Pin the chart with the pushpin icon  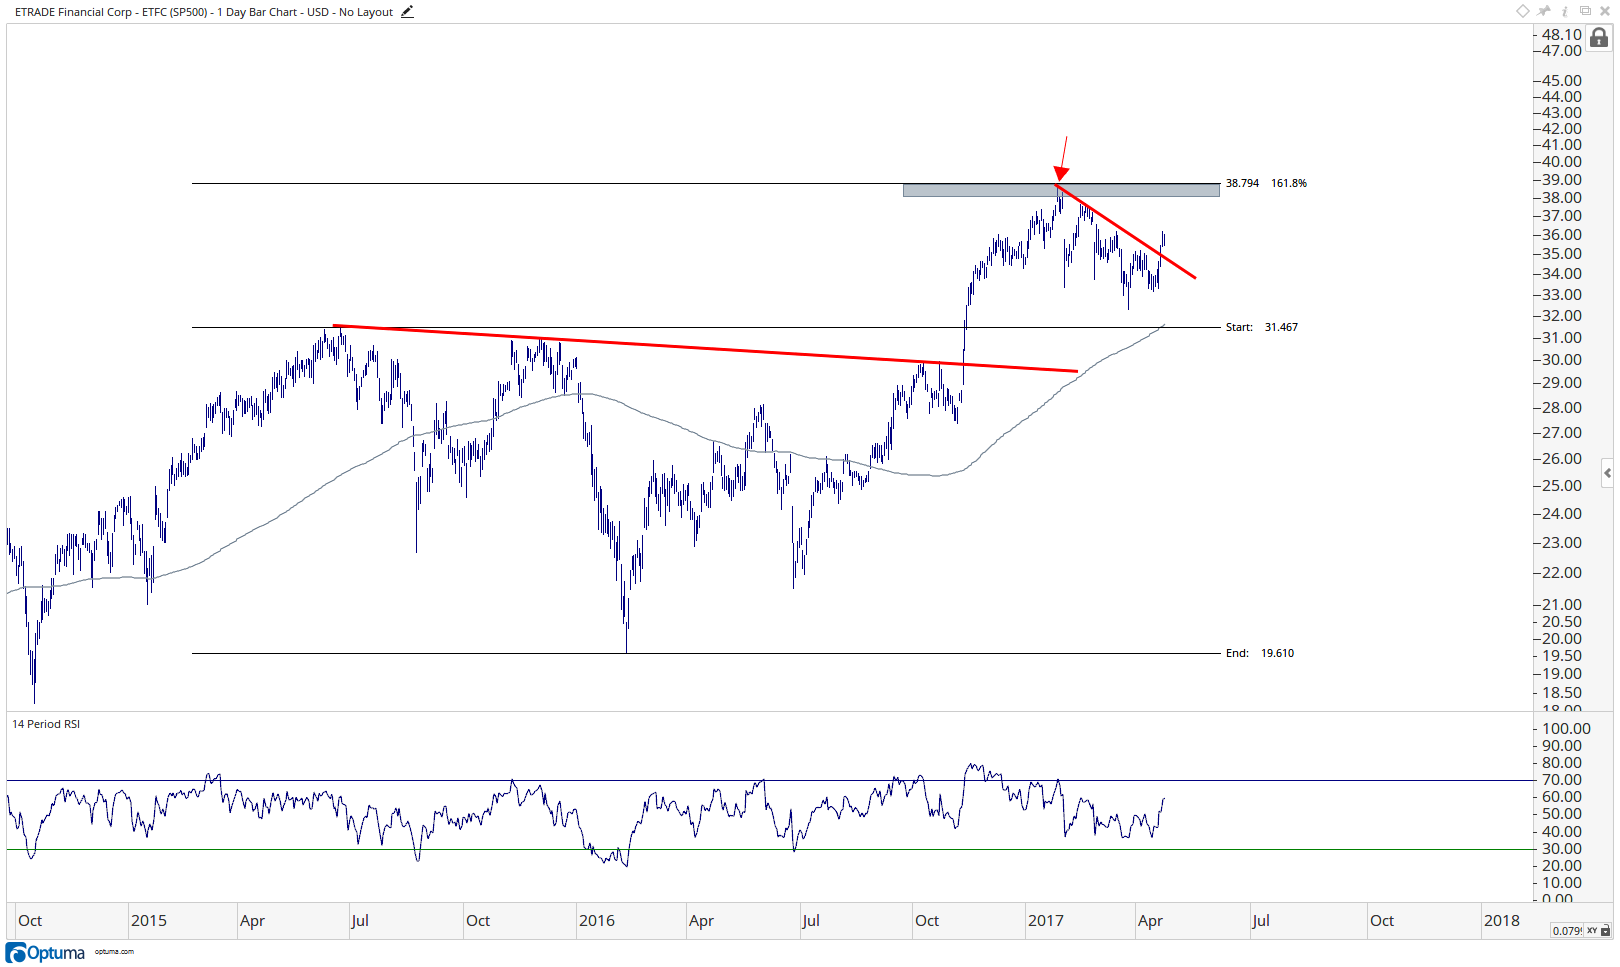click(x=1544, y=11)
